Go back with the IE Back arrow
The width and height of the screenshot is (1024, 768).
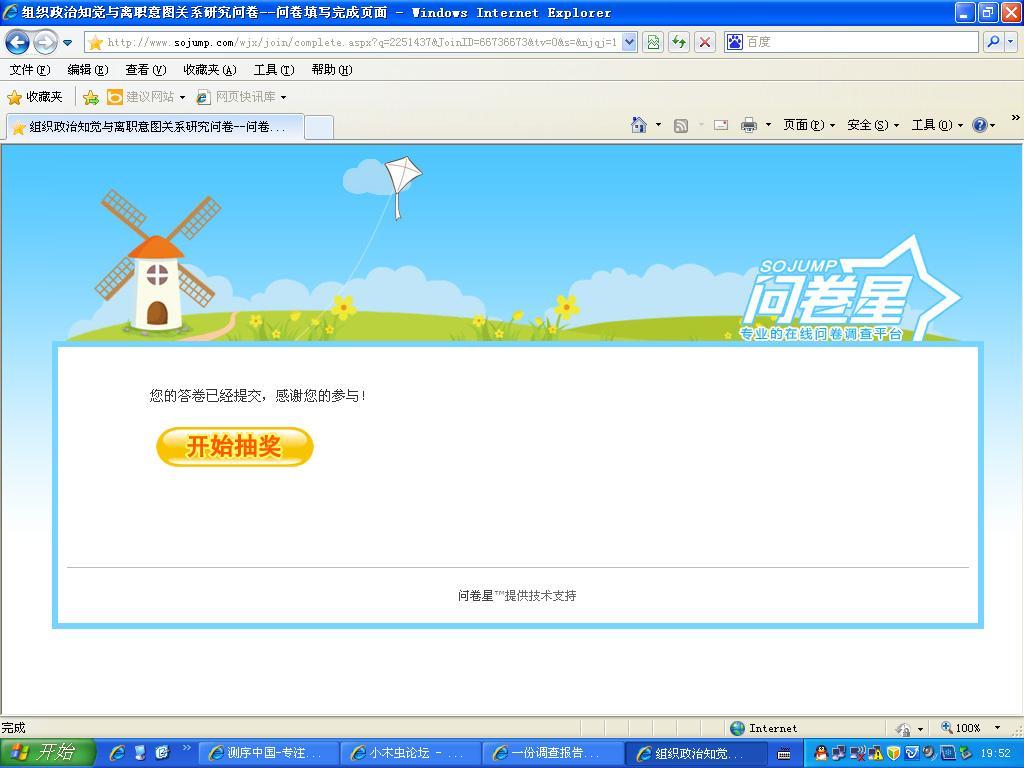click(x=18, y=43)
